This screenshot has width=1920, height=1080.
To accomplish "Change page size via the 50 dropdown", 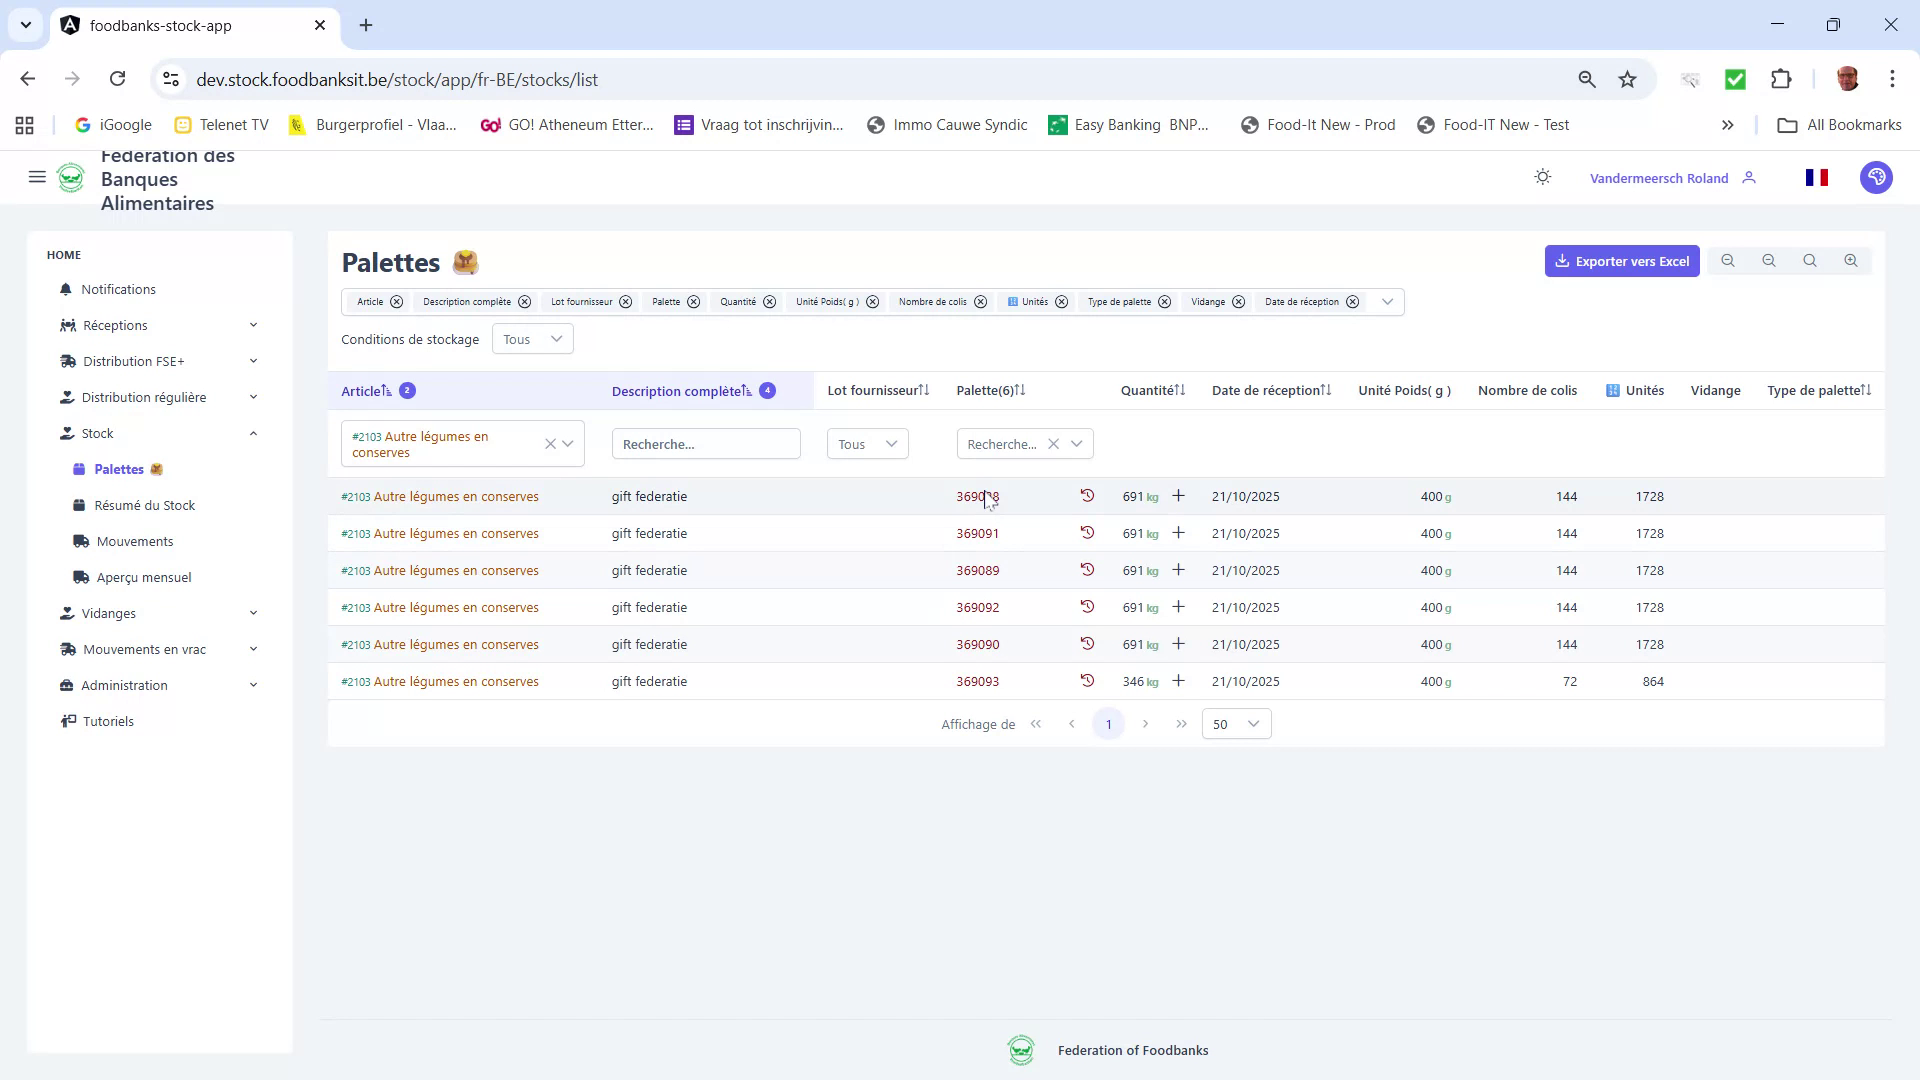I will point(1236,723).
